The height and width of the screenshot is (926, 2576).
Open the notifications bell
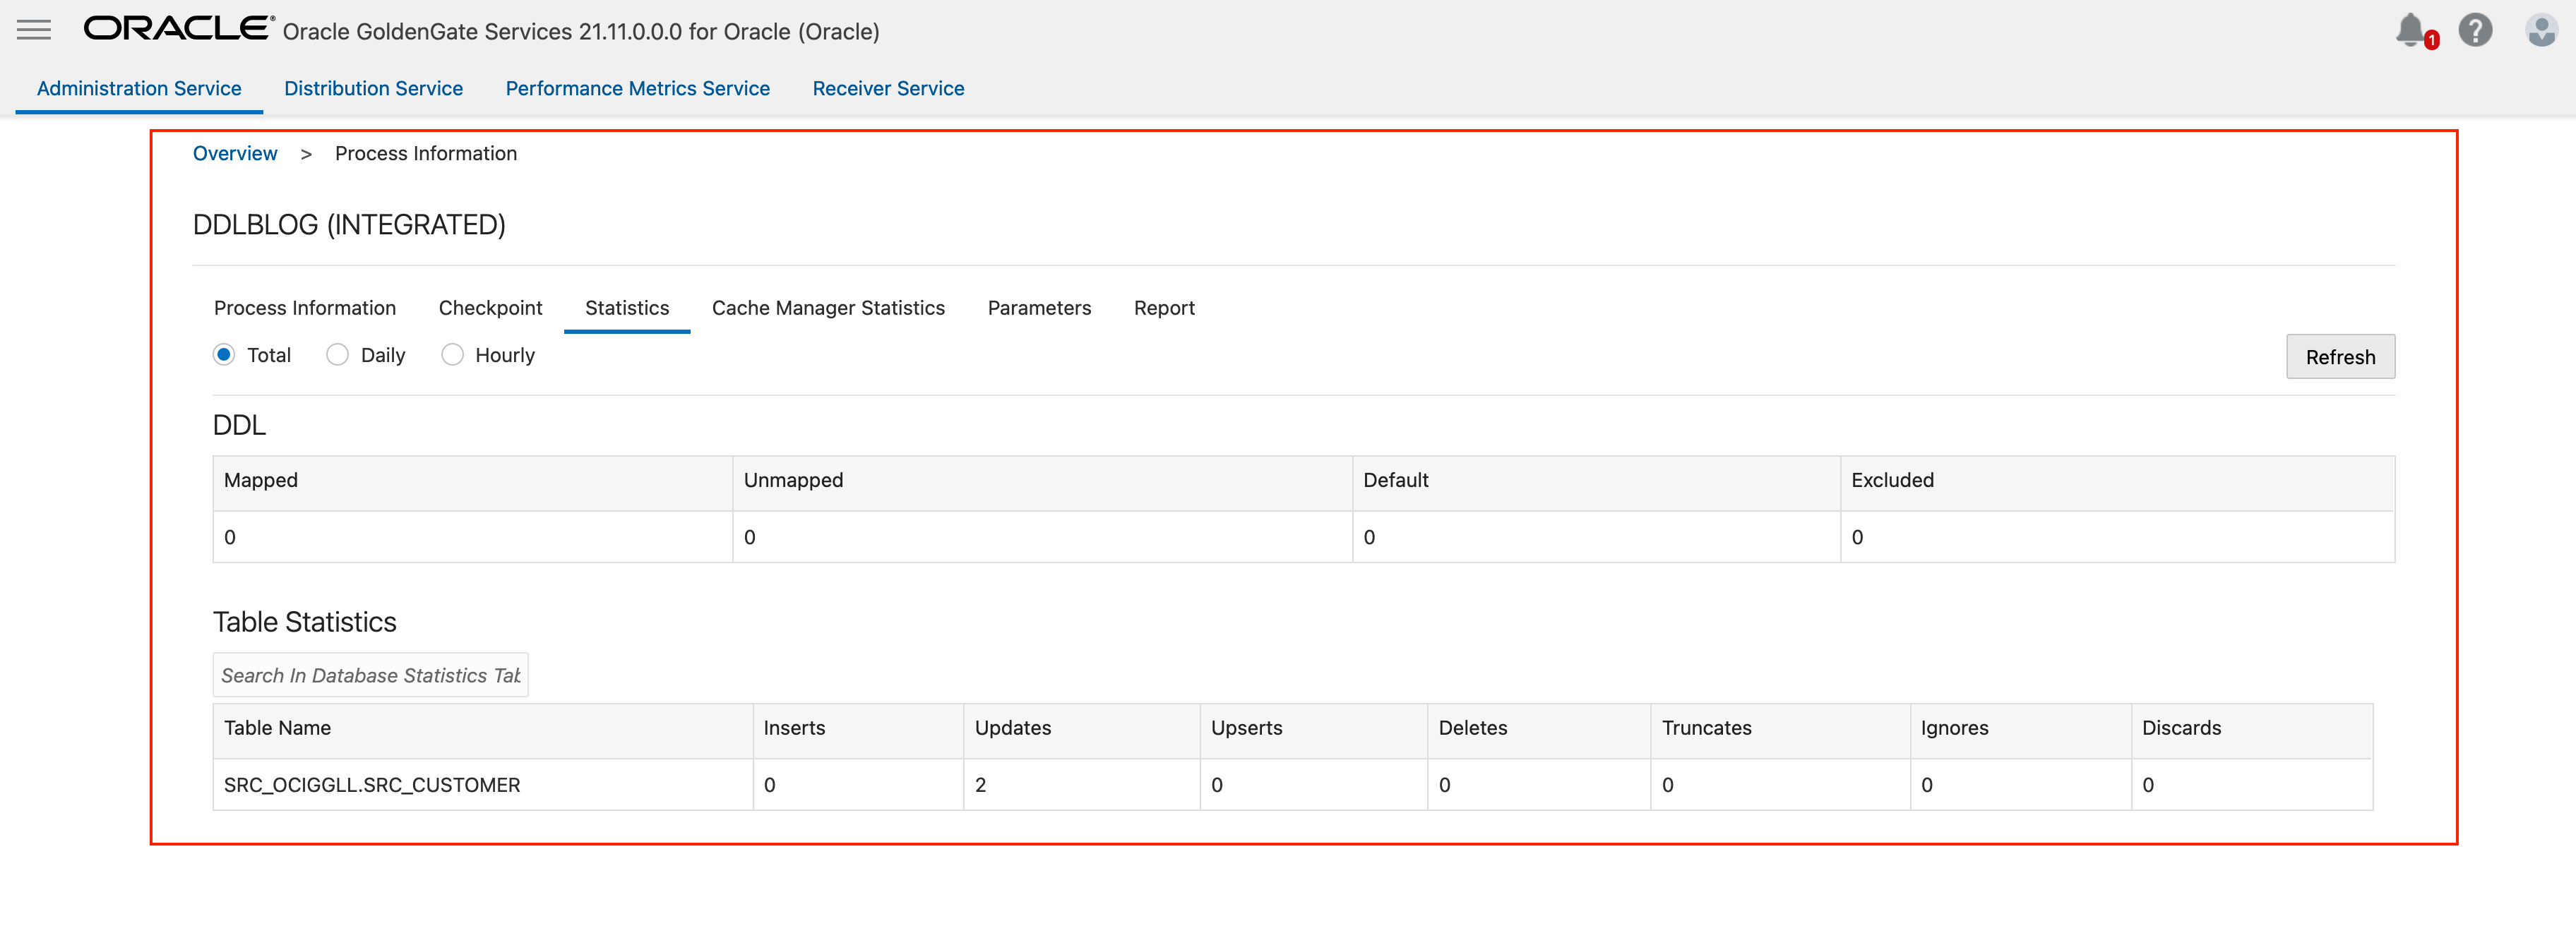[x=2411, y=30]
